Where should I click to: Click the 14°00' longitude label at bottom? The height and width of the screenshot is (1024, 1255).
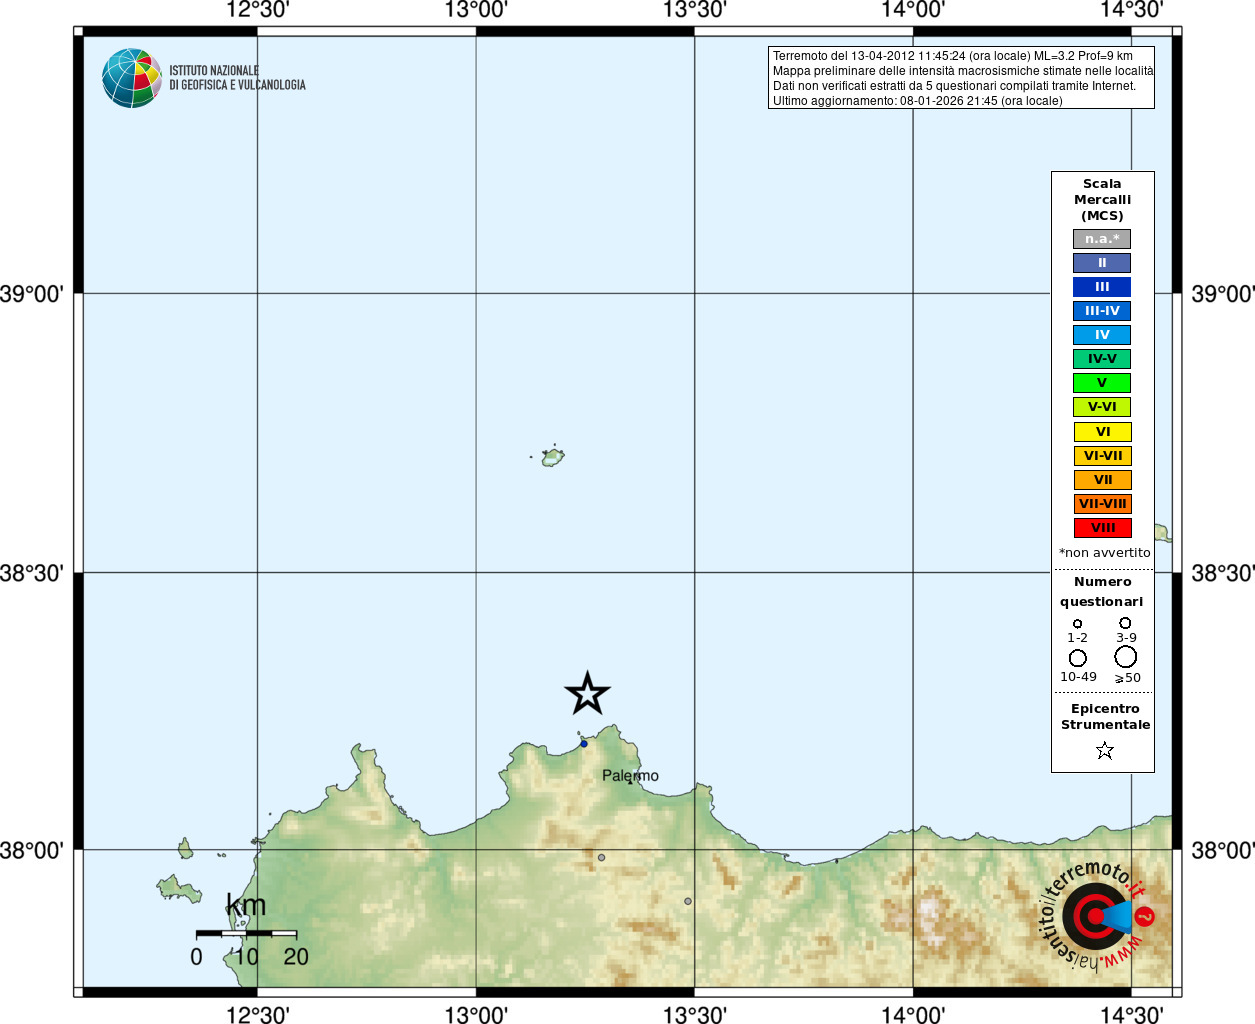point(913,1015)
